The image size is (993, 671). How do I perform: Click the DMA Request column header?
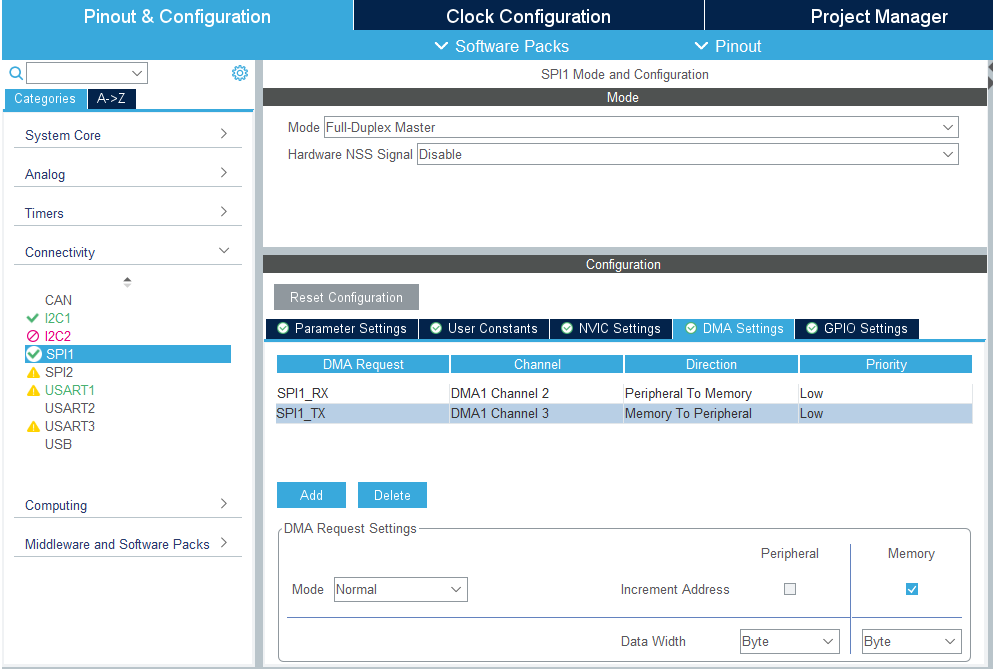[x=363, y=365]
